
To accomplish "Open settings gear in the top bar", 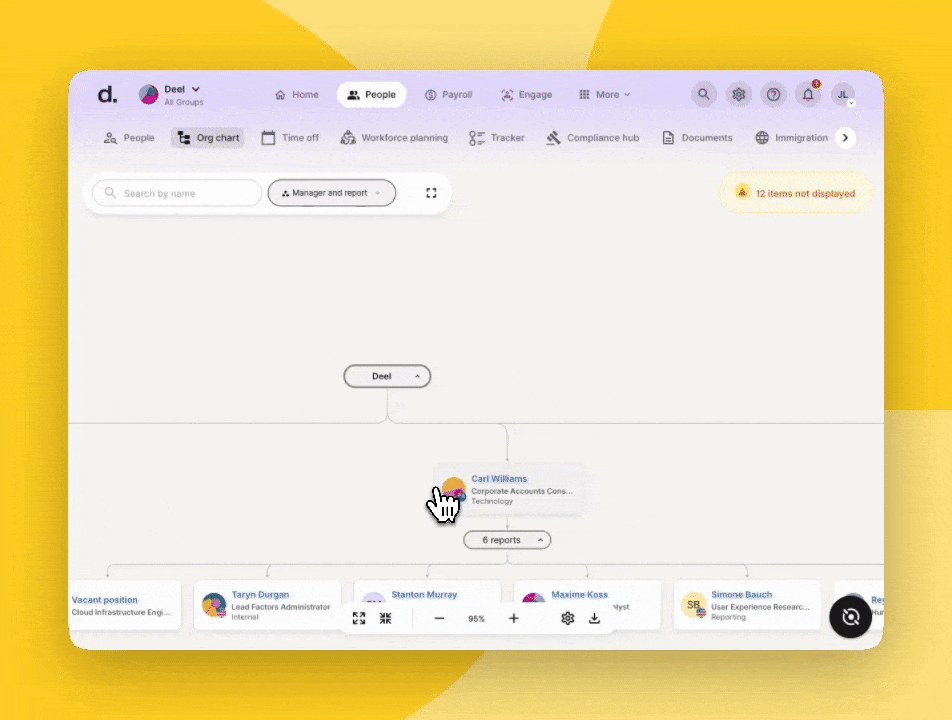I will point(738,95).
